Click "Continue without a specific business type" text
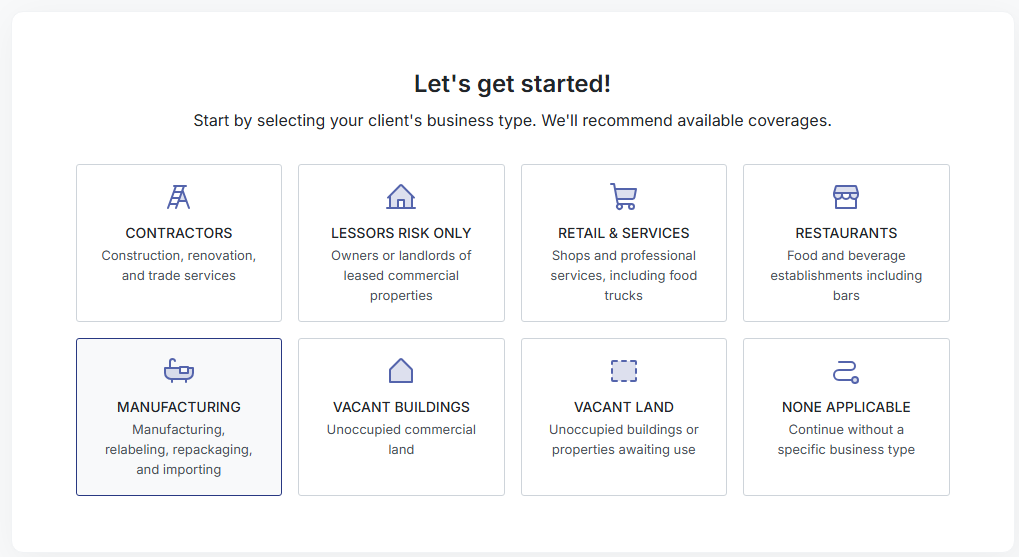Image resolution: width=1019 pixels, height=557 pixels. click(x=846, y=439)
